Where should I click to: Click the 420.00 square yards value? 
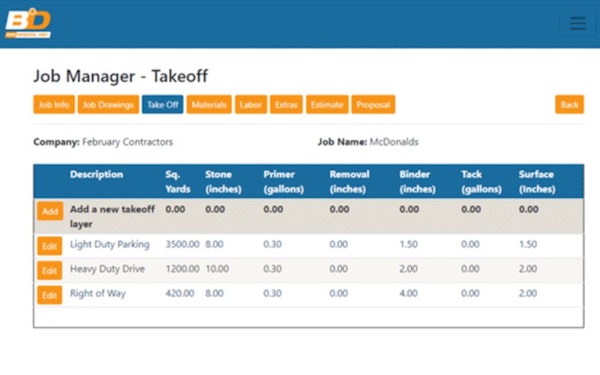coord(179,293)
